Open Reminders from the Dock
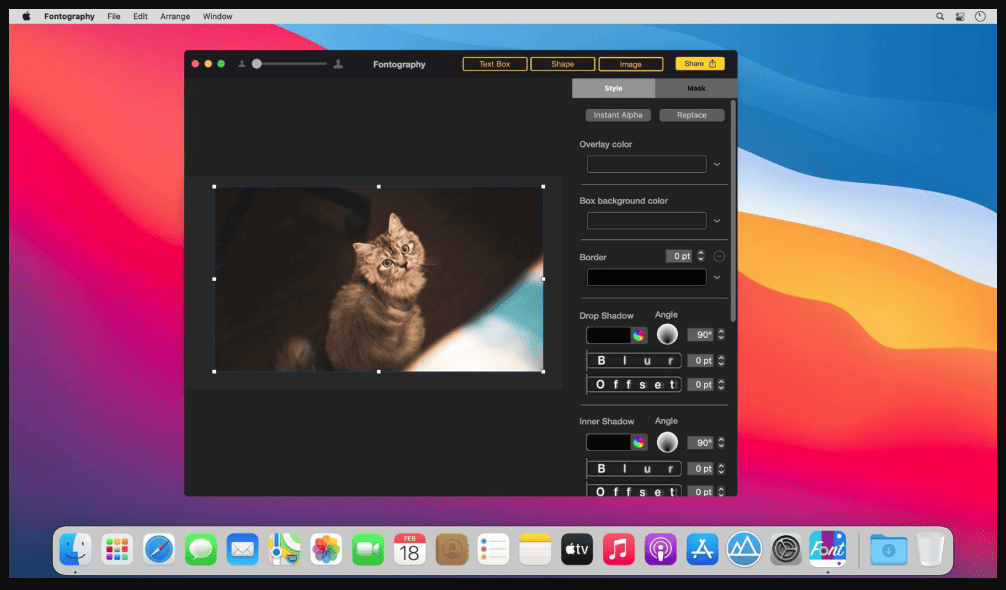 click(x=493, y=549)
